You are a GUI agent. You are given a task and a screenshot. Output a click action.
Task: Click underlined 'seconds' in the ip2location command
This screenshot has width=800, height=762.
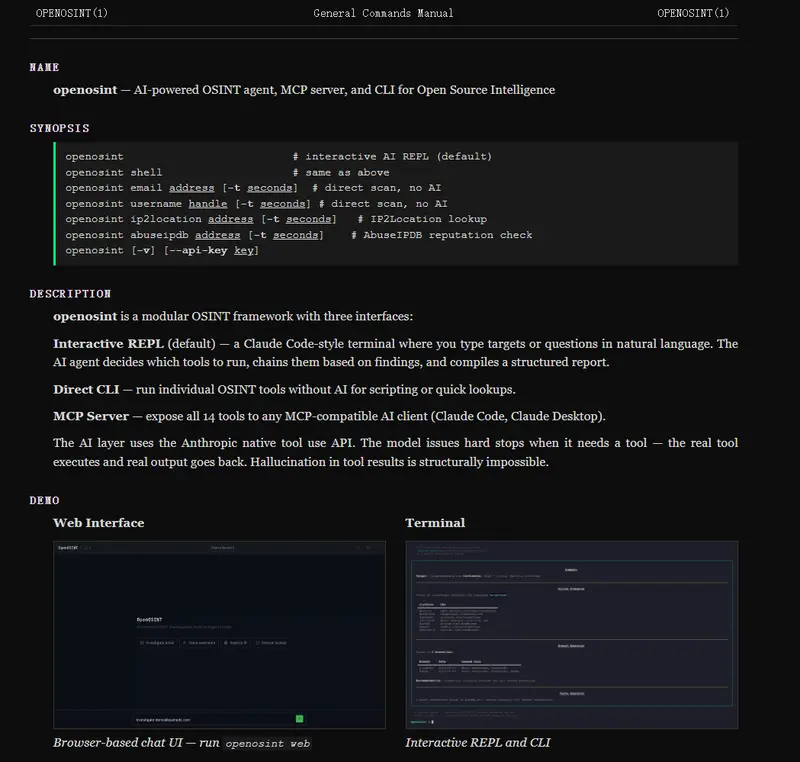pos(308,219)
